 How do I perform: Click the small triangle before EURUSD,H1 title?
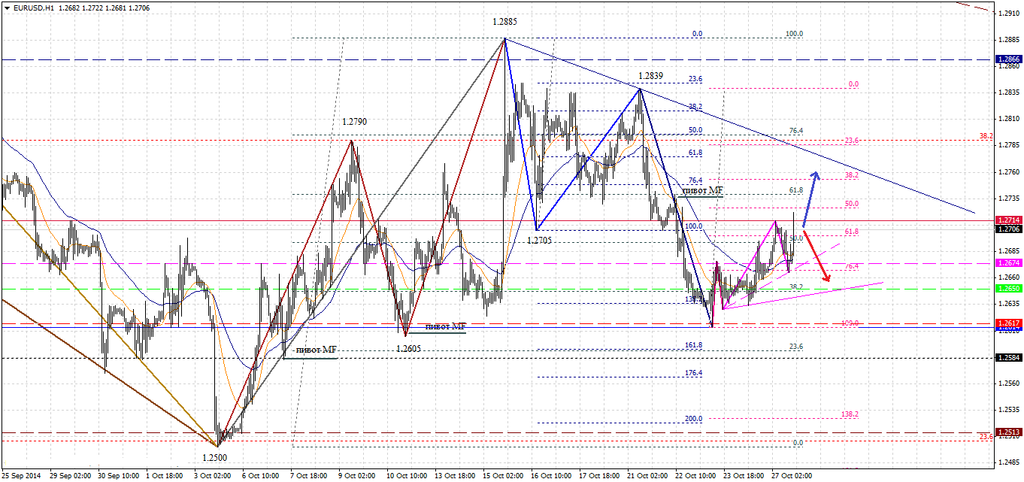[x=6, y=6]
